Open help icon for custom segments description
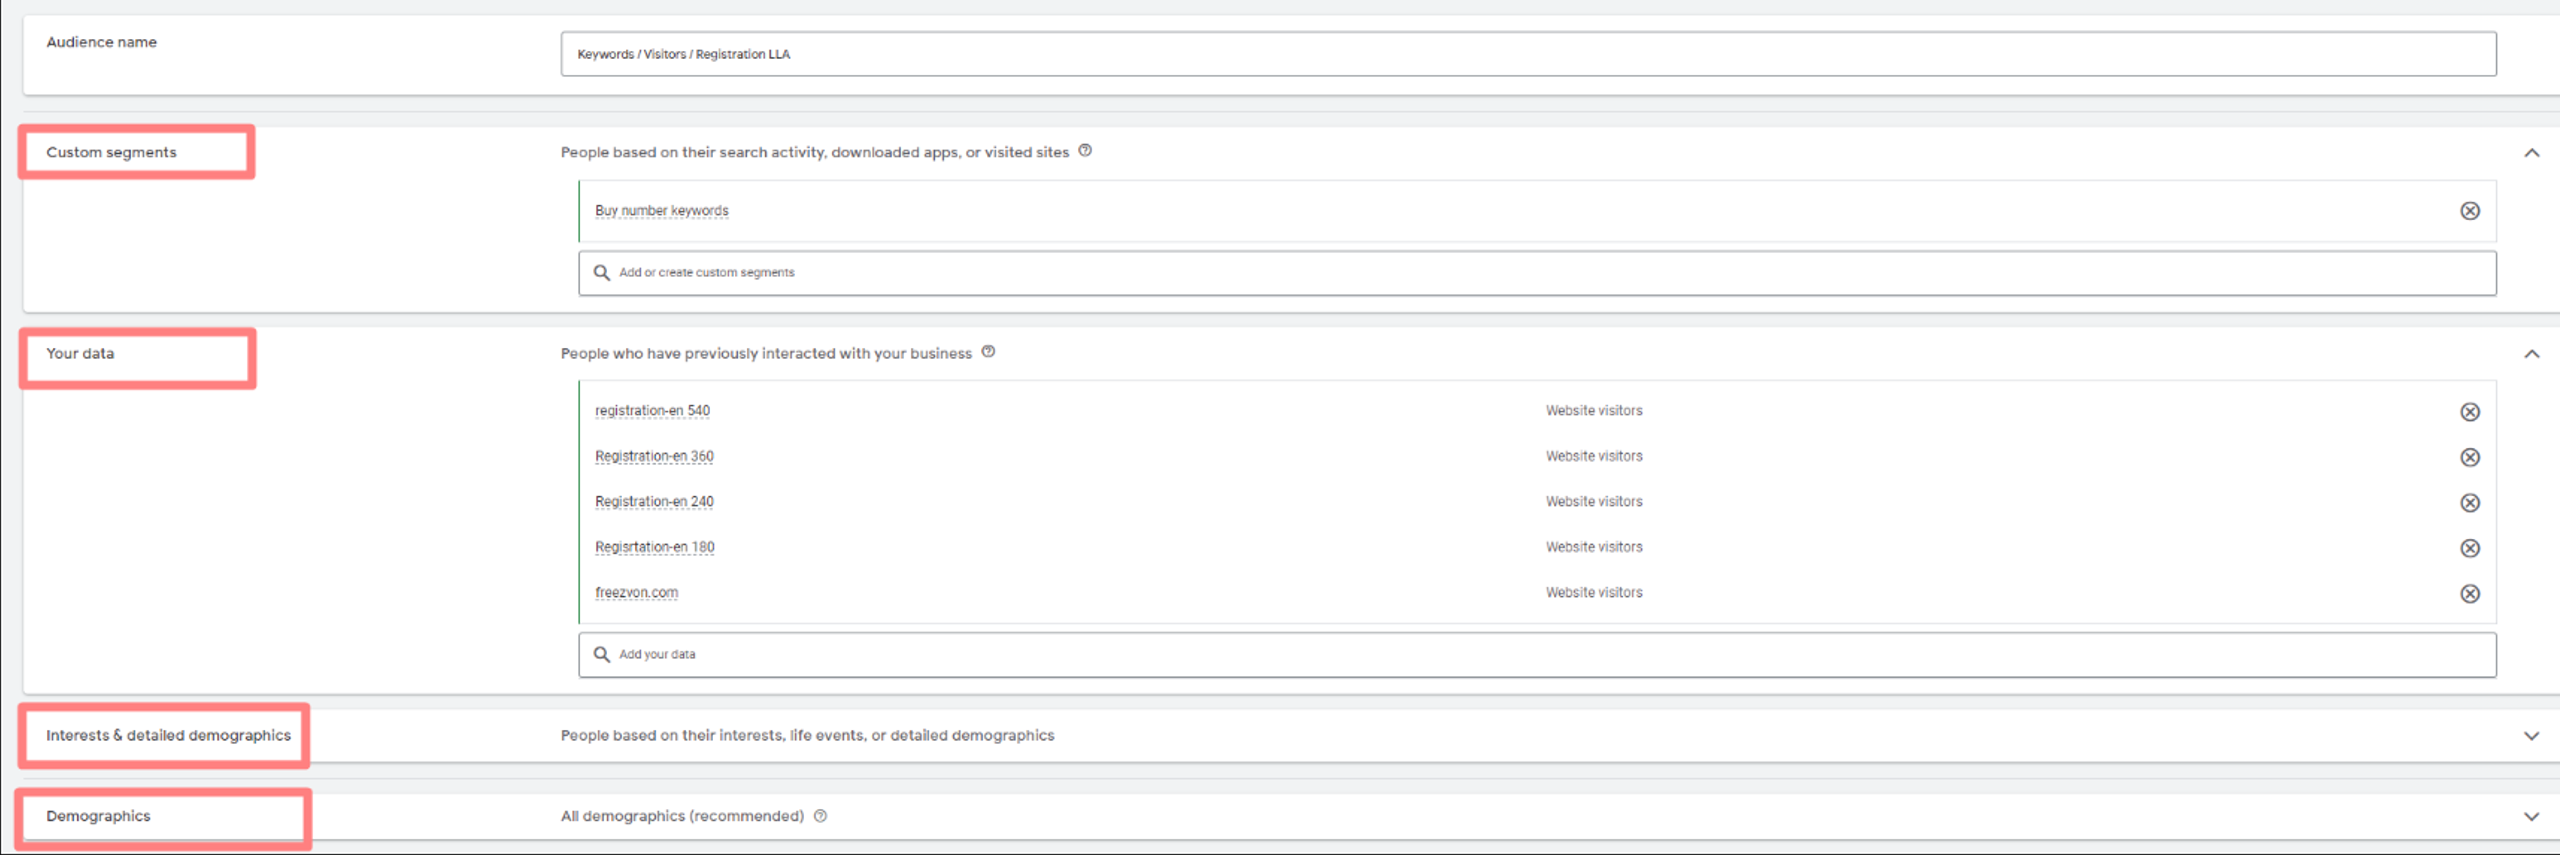2560x855 pixels. (x=1085, y=151)
